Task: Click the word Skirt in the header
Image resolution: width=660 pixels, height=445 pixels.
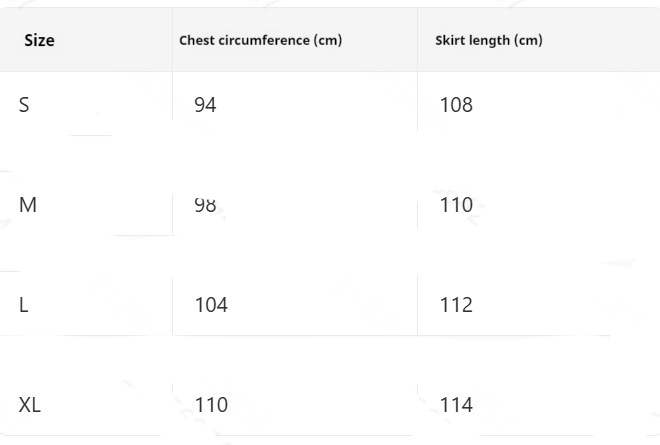Action: [451, 41]
